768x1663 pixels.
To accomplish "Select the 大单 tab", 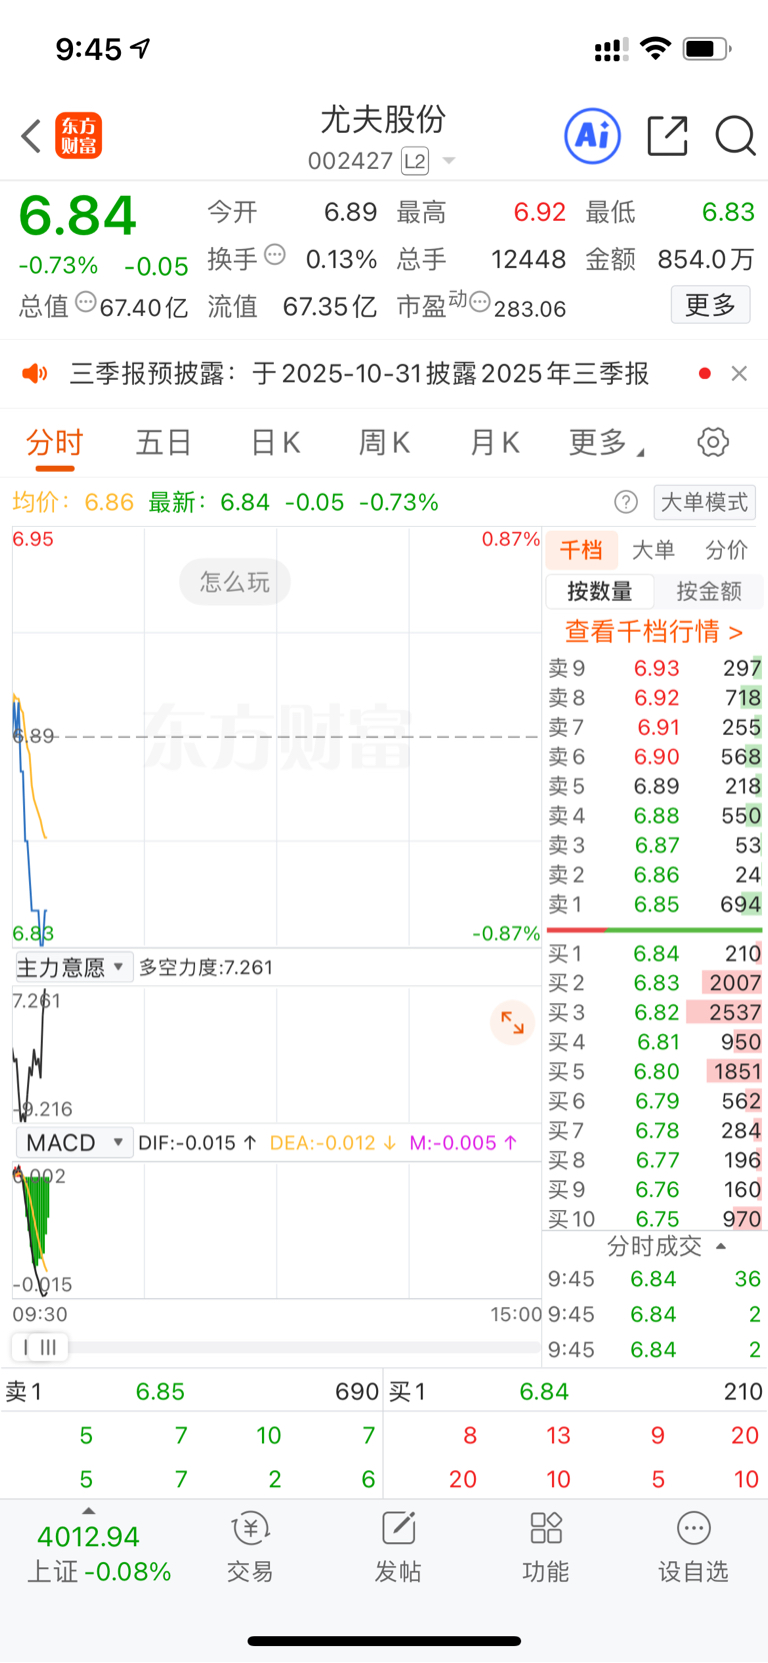I will point(654,550).
